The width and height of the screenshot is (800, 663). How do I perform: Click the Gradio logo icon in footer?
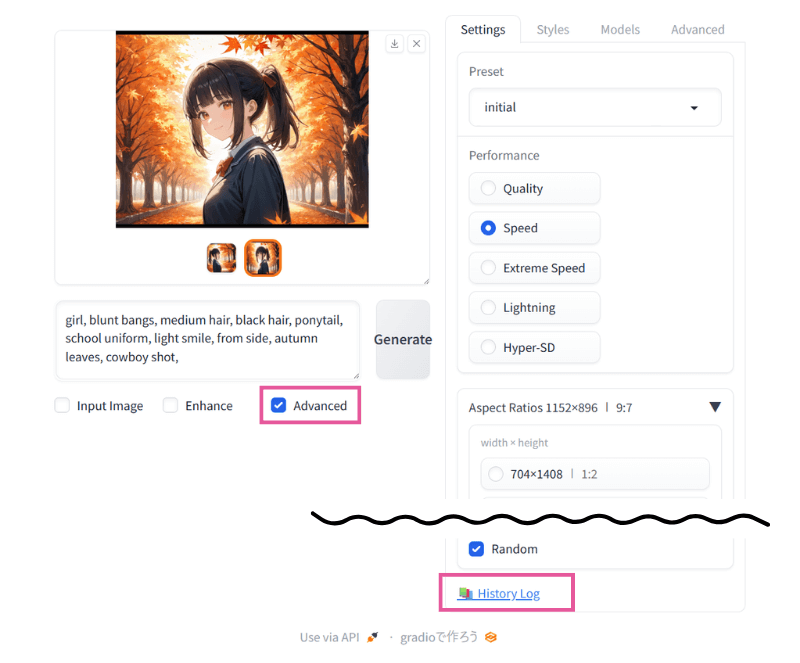click(491, 637)
